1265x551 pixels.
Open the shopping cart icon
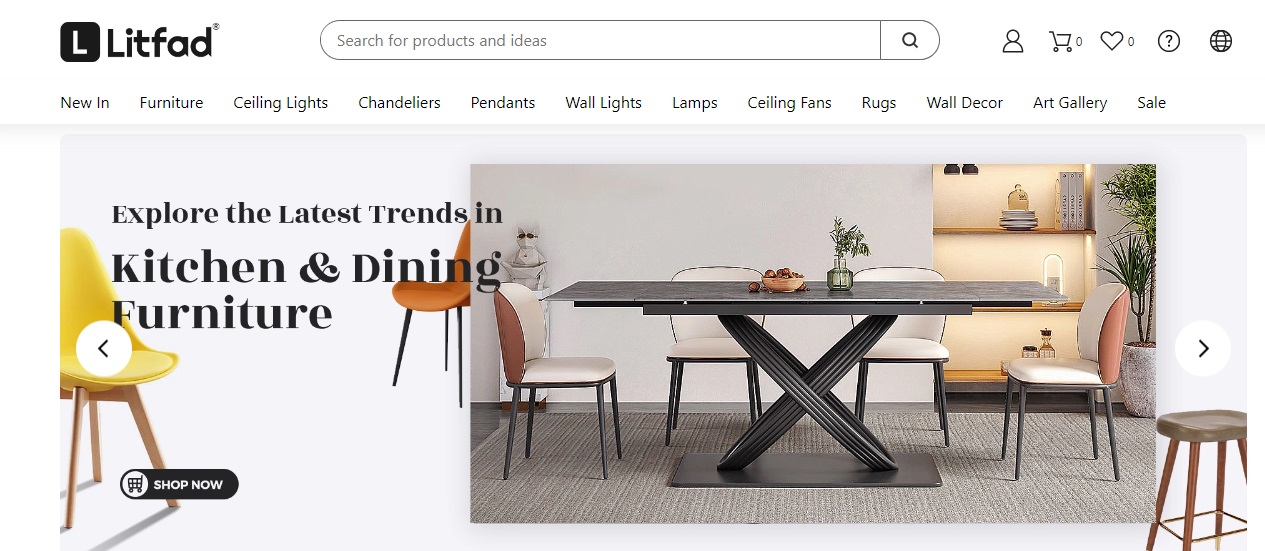tap(1065, 41)
